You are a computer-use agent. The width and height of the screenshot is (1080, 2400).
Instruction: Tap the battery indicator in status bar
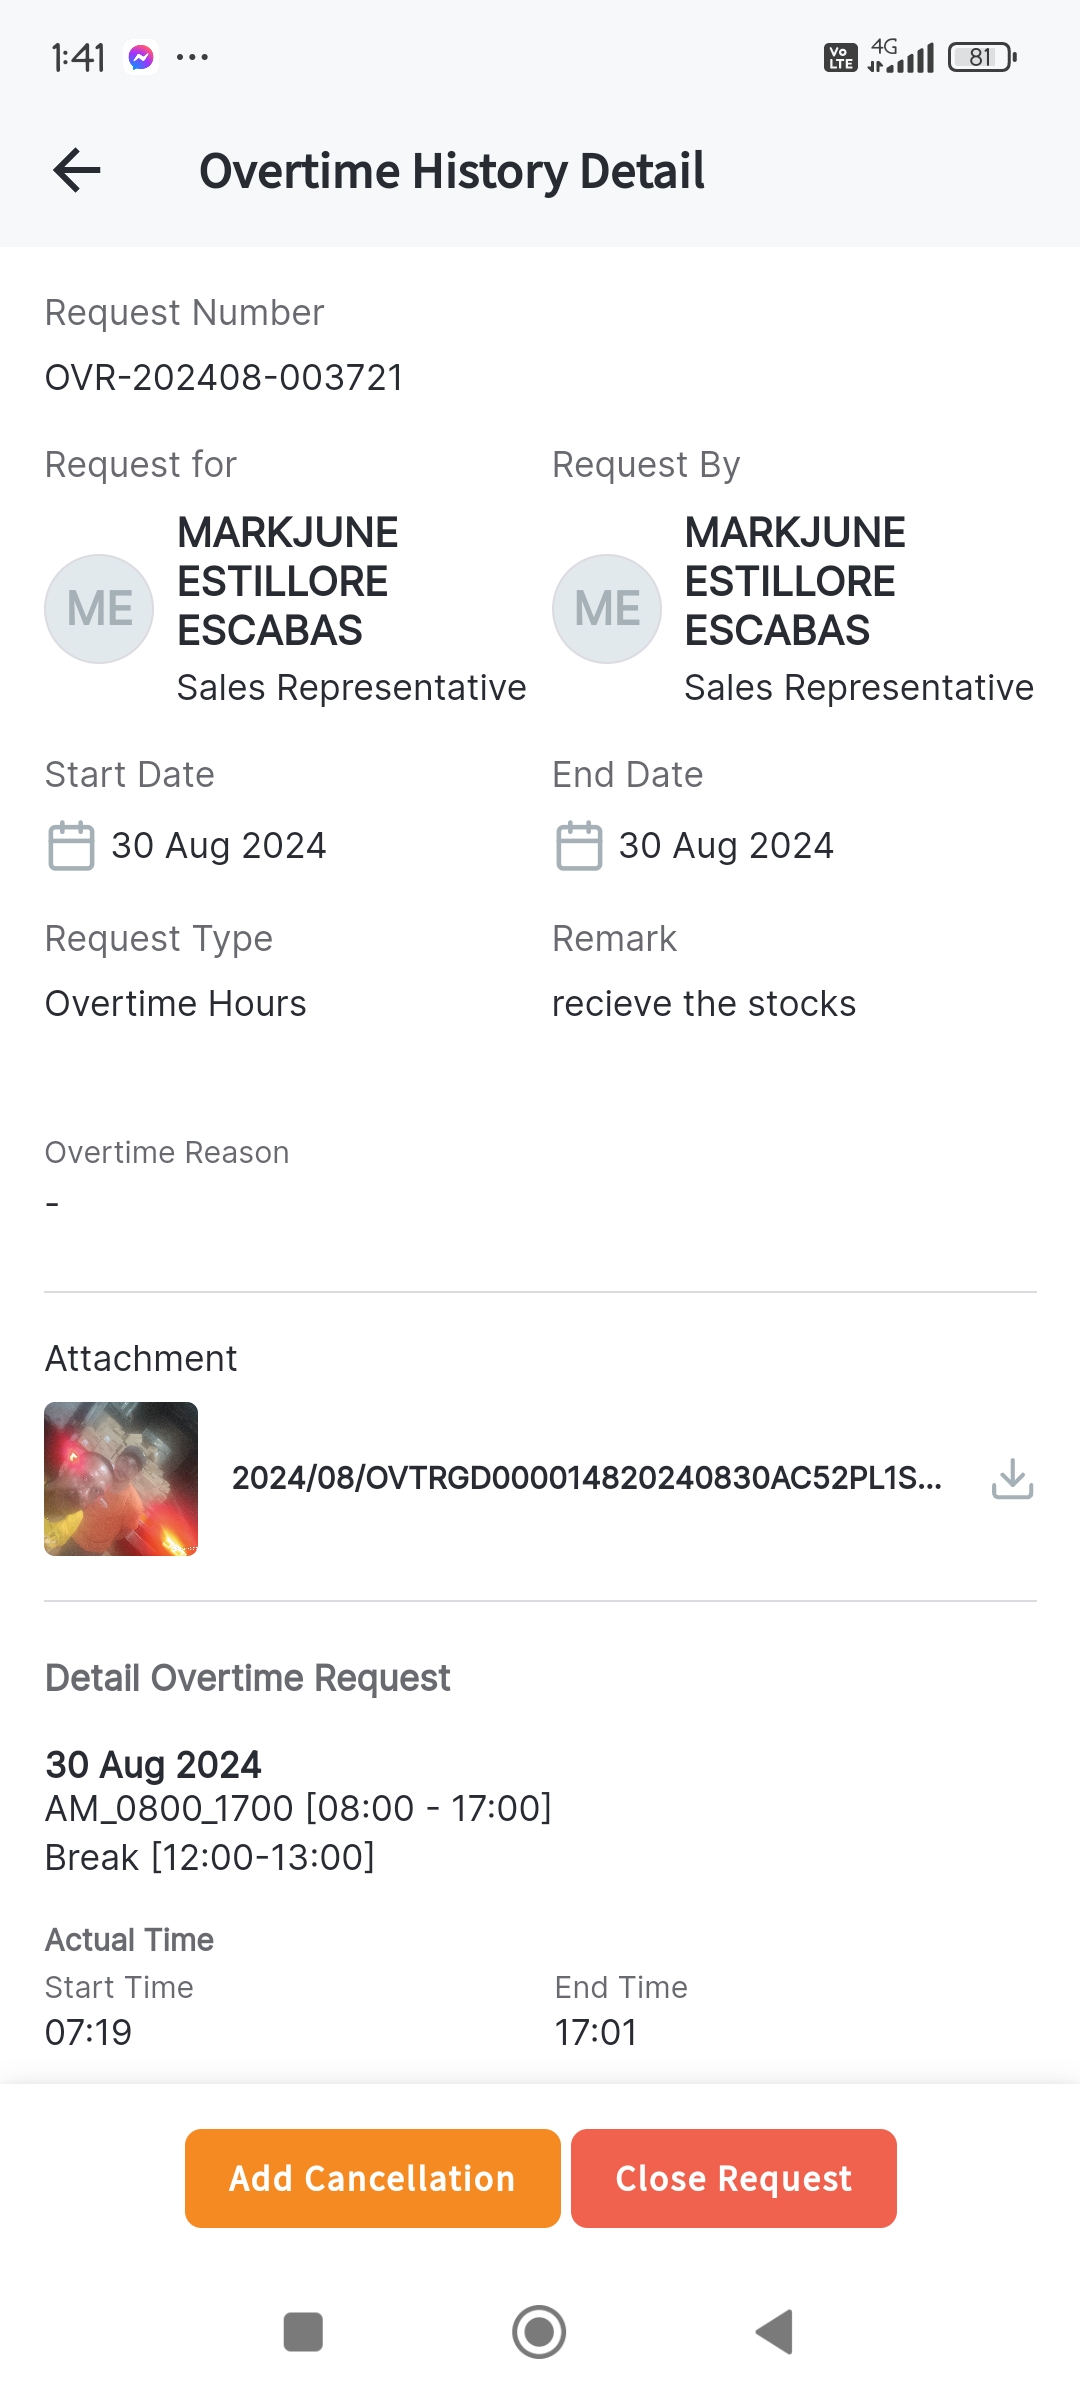(982, 58)
